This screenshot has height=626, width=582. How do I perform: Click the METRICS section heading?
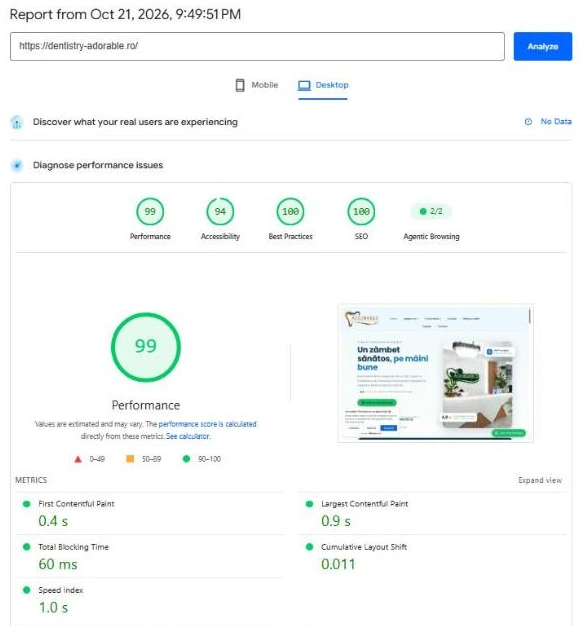[31, 480]
